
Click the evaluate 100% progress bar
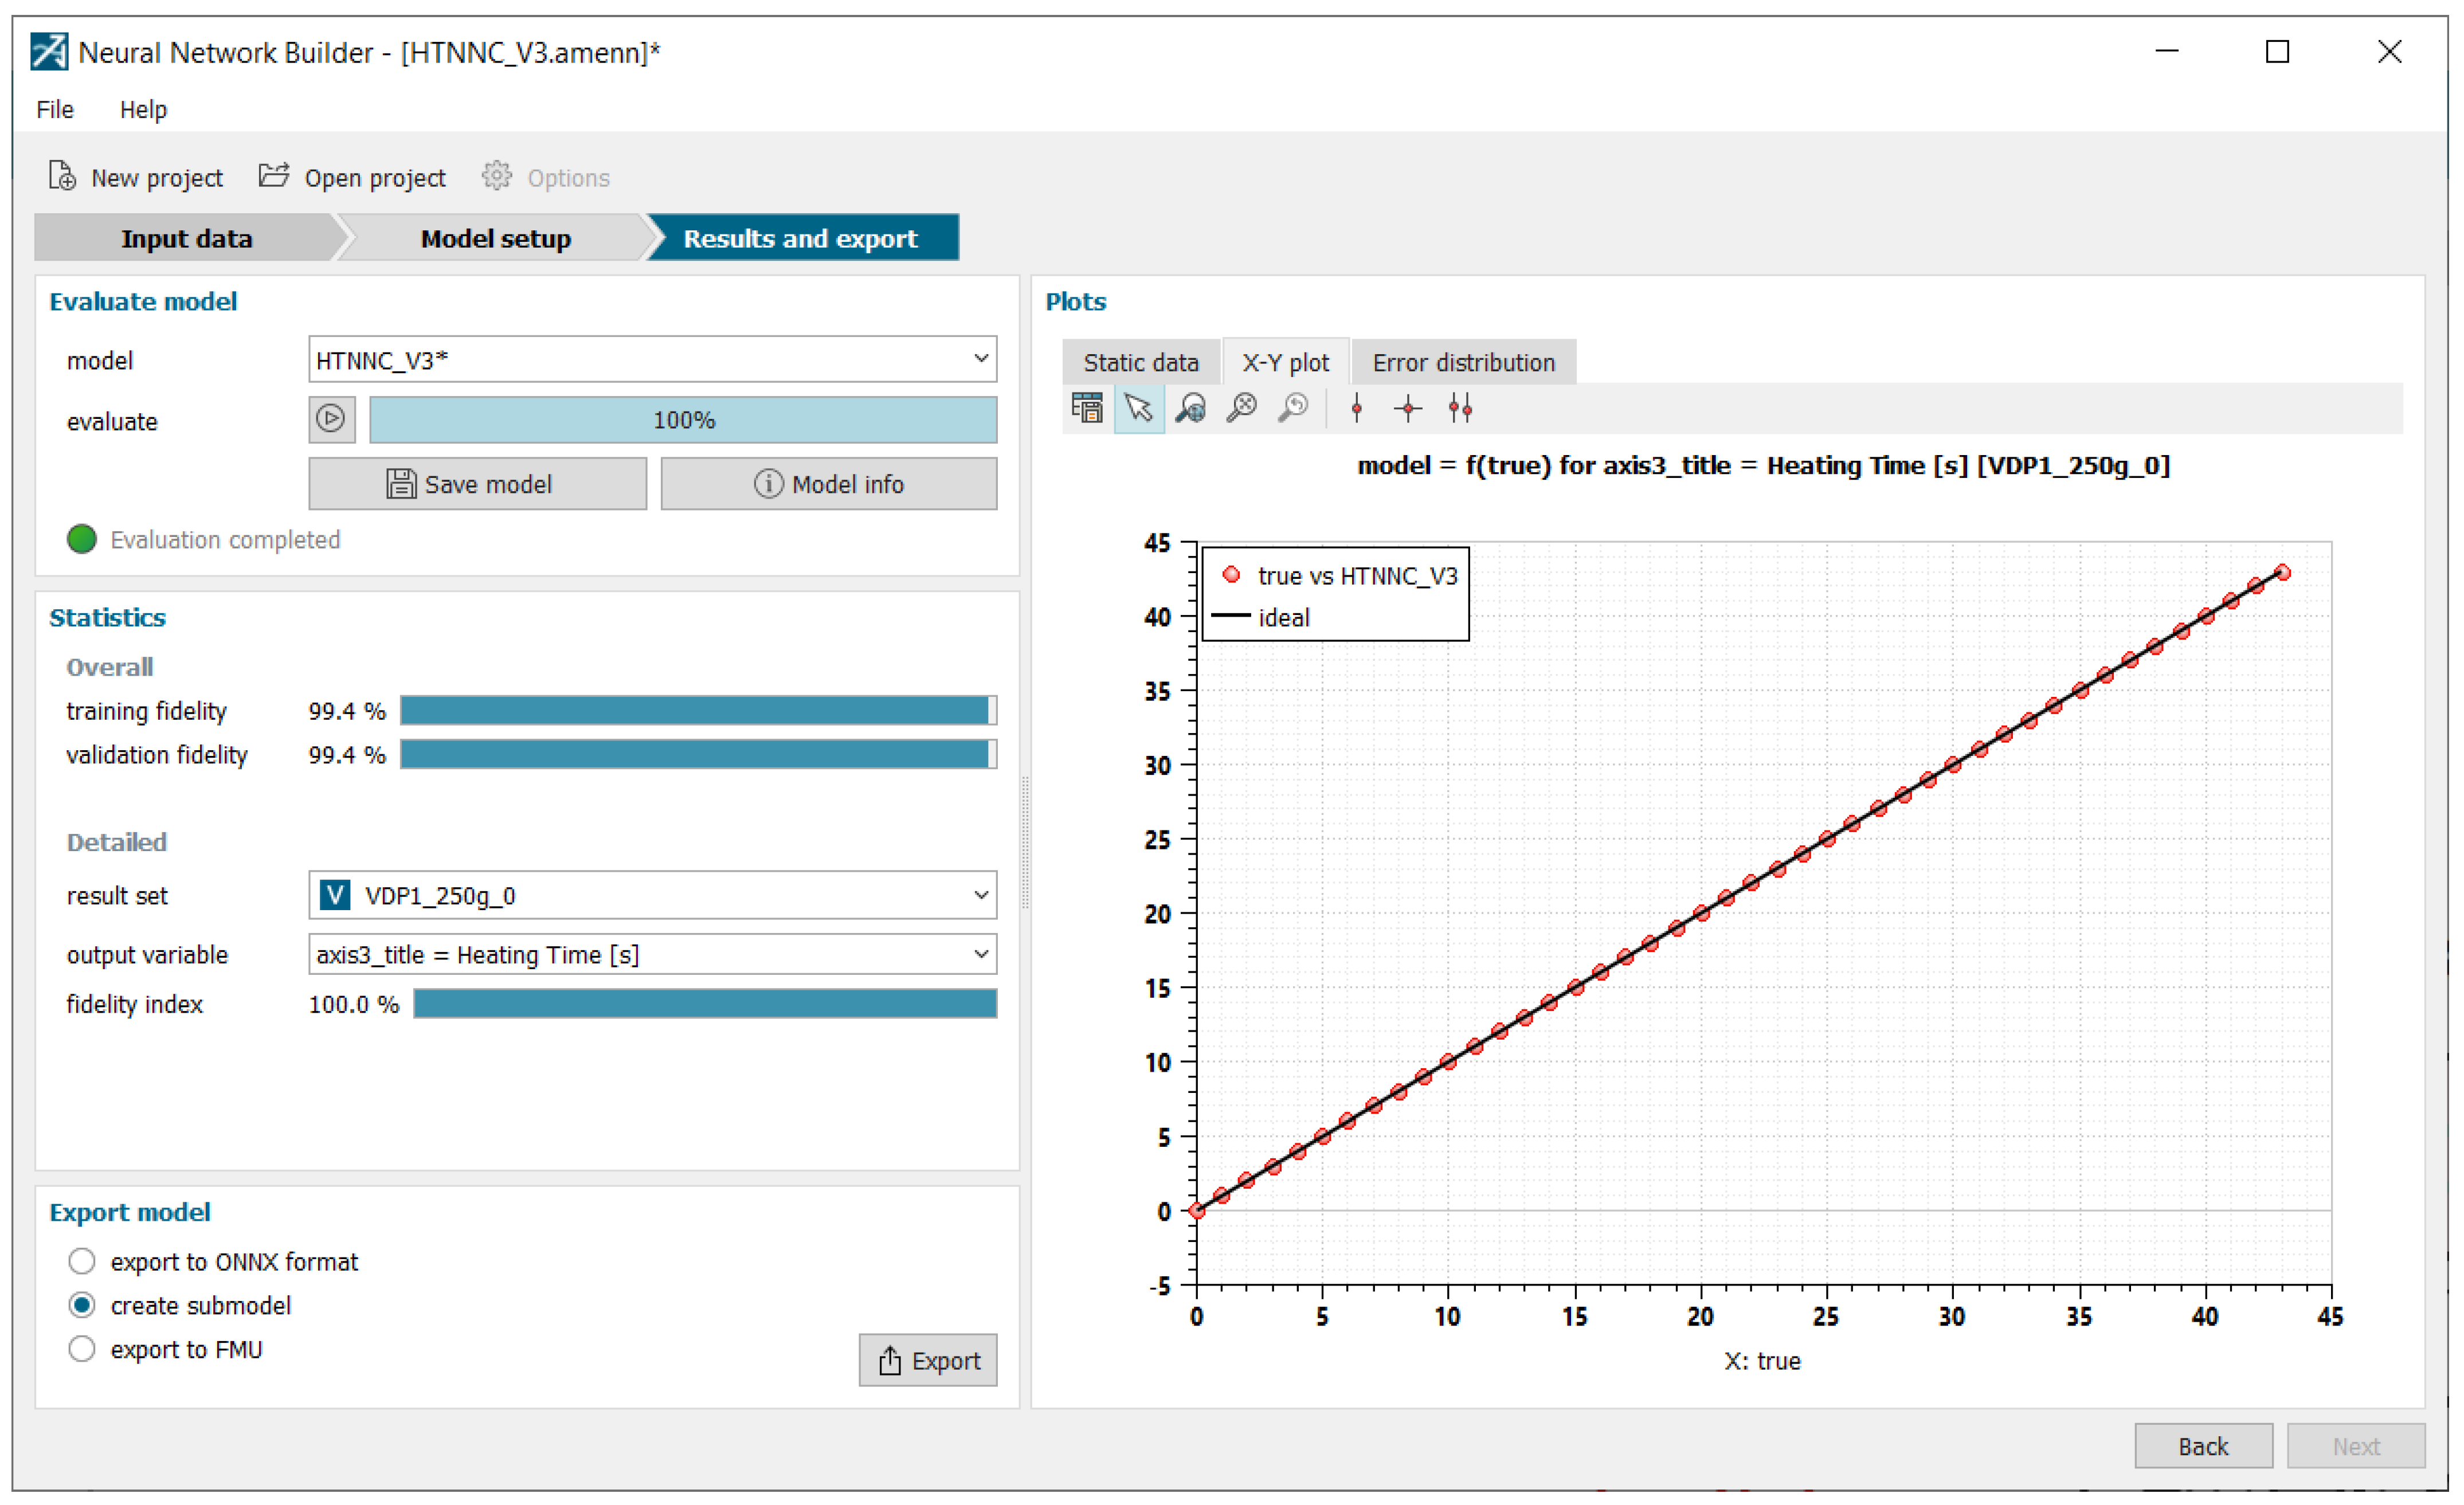tap(683, 420)
